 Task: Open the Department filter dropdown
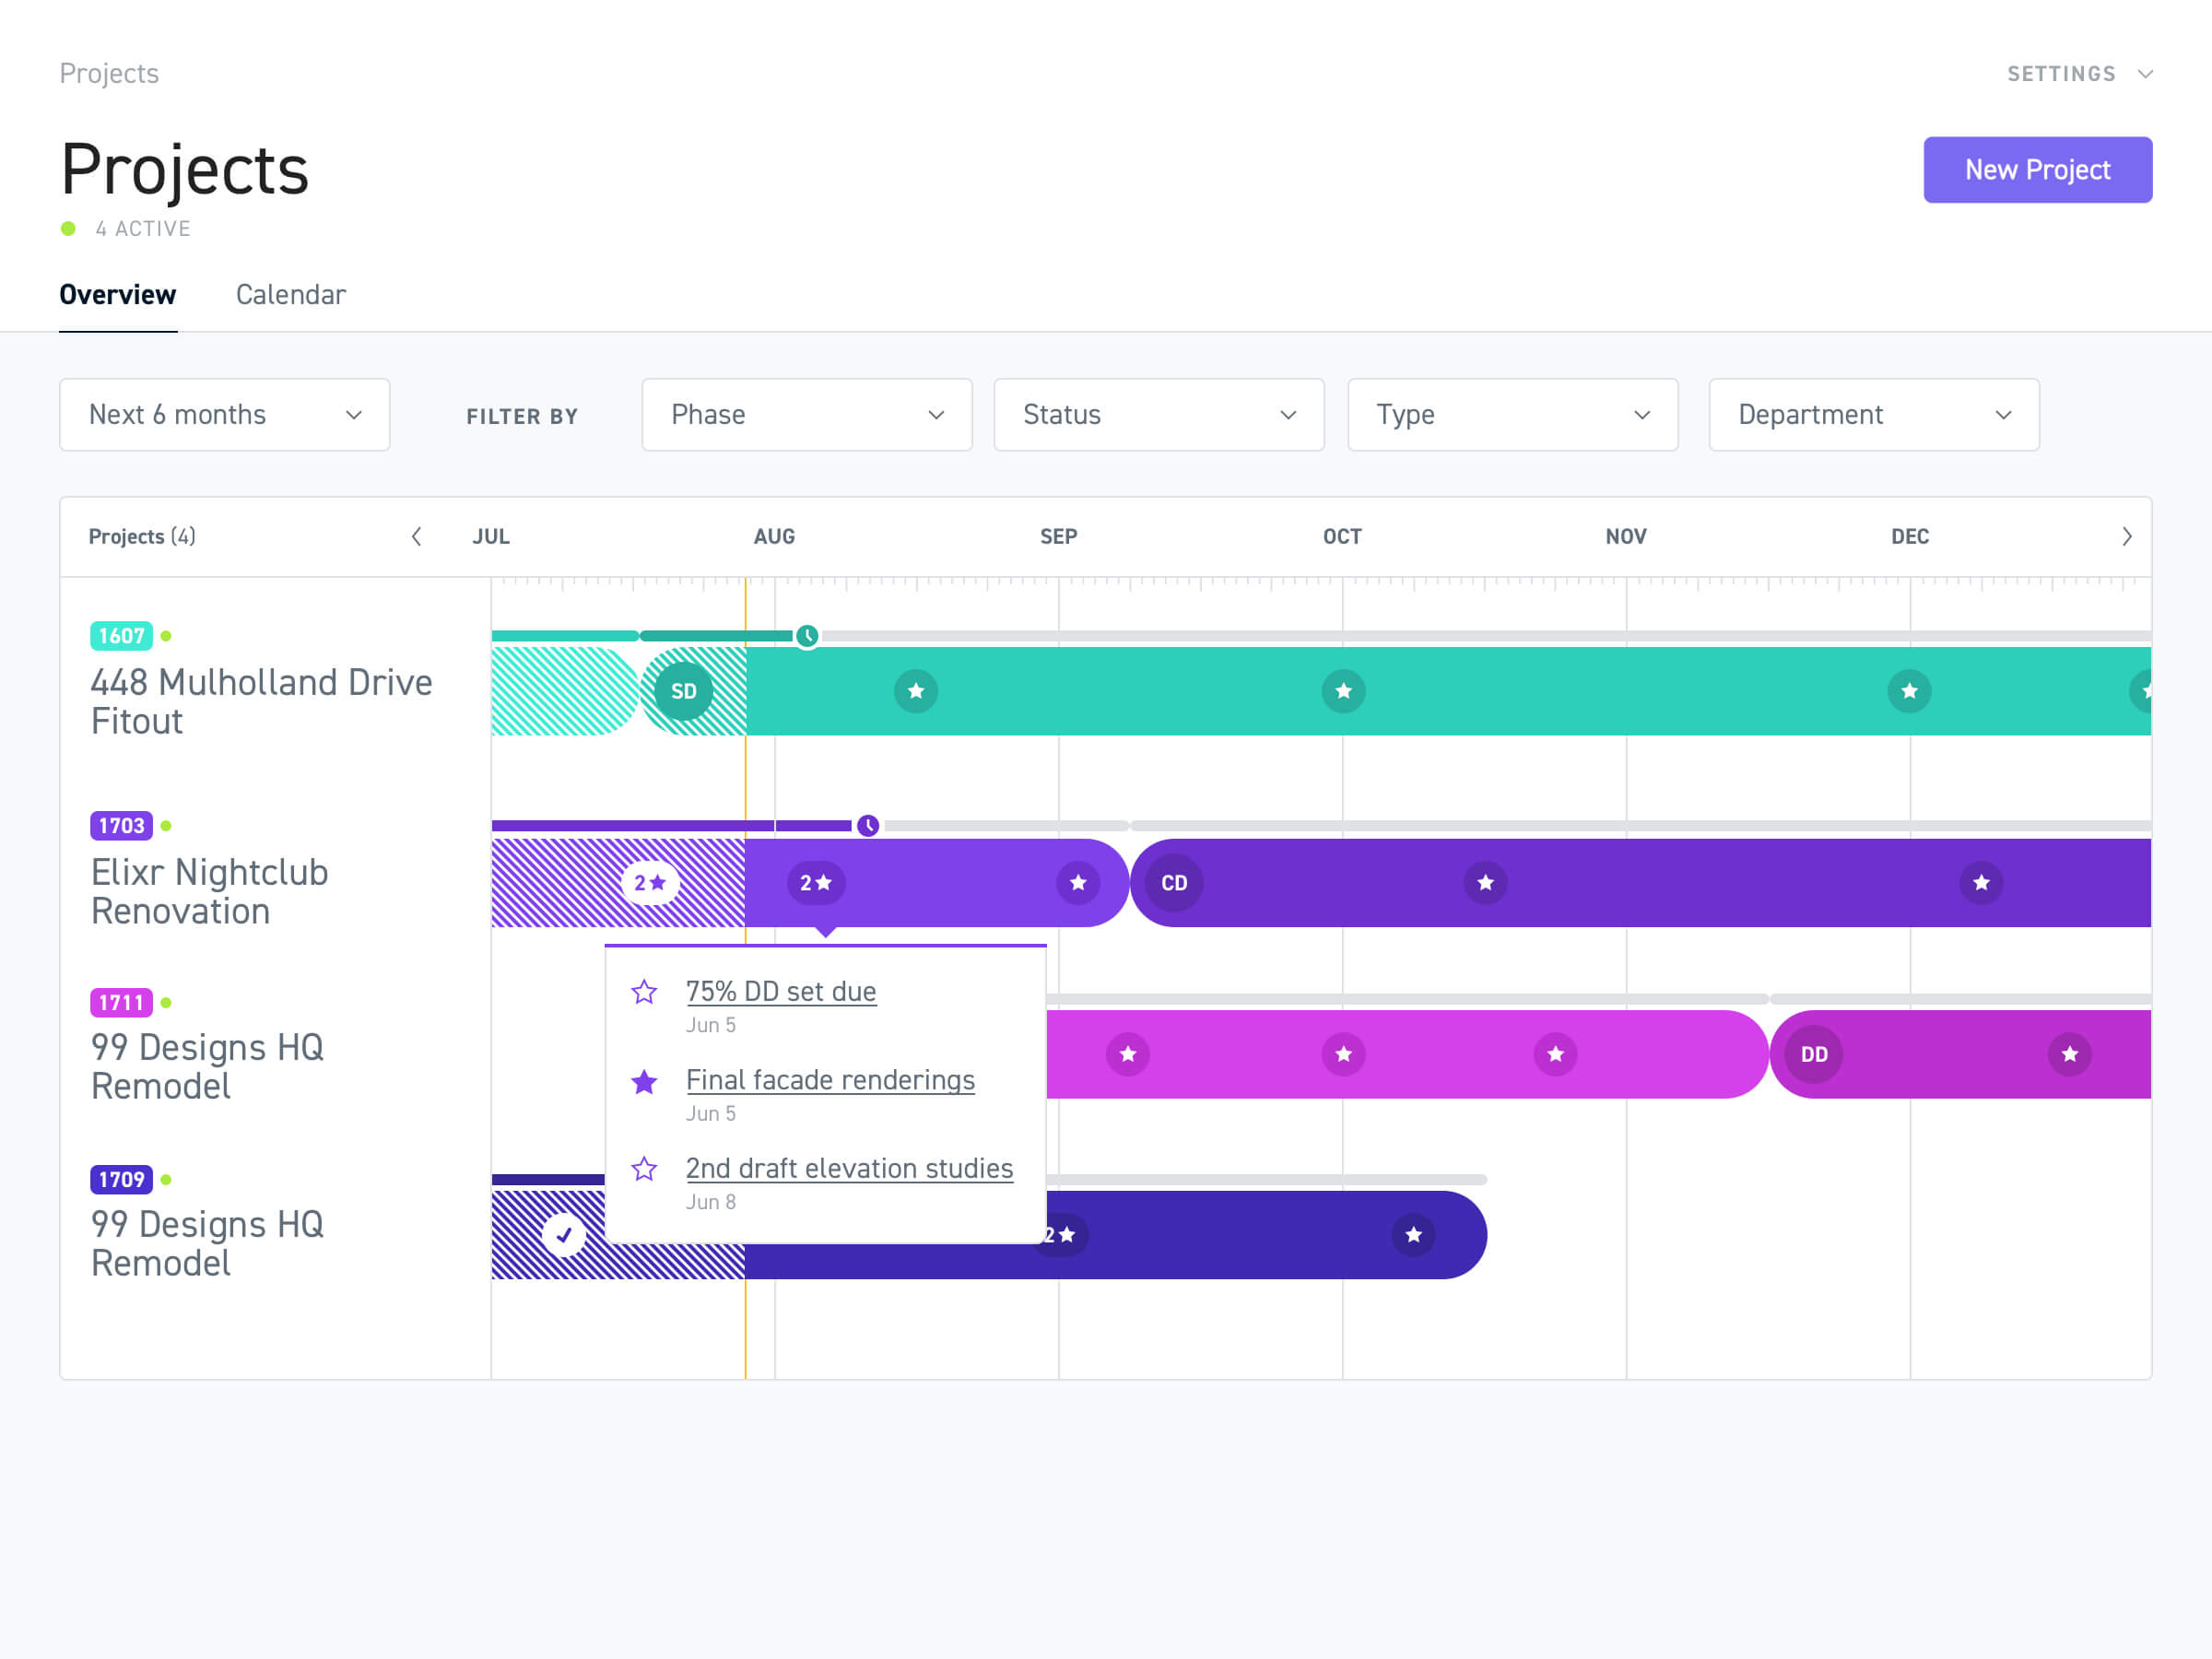(1873, 415)
